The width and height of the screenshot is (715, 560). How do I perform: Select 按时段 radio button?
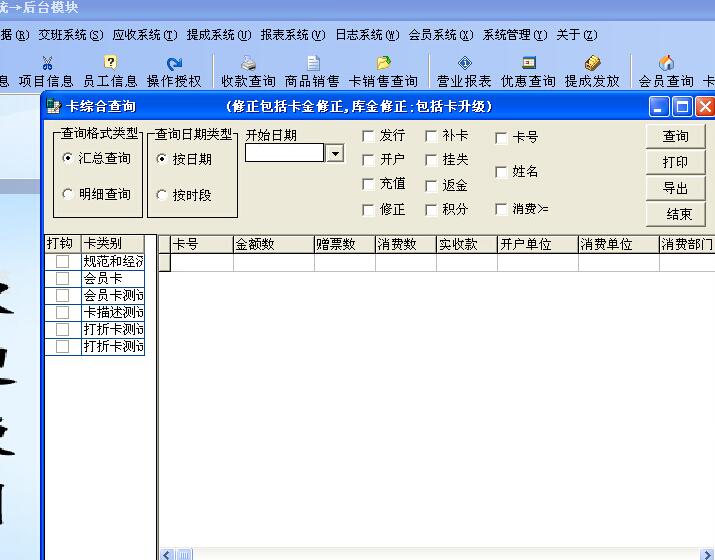pyautogui.click(x=161, y=195)
